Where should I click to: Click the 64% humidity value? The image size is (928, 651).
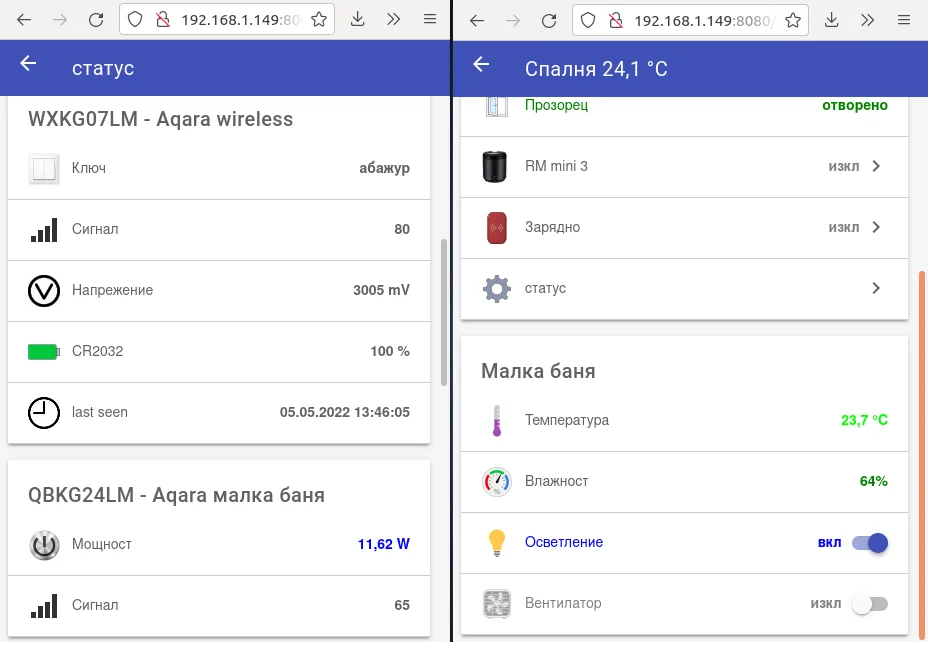pyautogui.click(x=874, y=481)
